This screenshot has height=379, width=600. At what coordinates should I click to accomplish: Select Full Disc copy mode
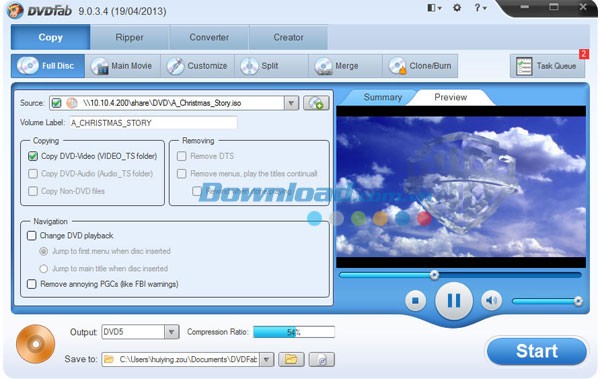pos(48,66)
